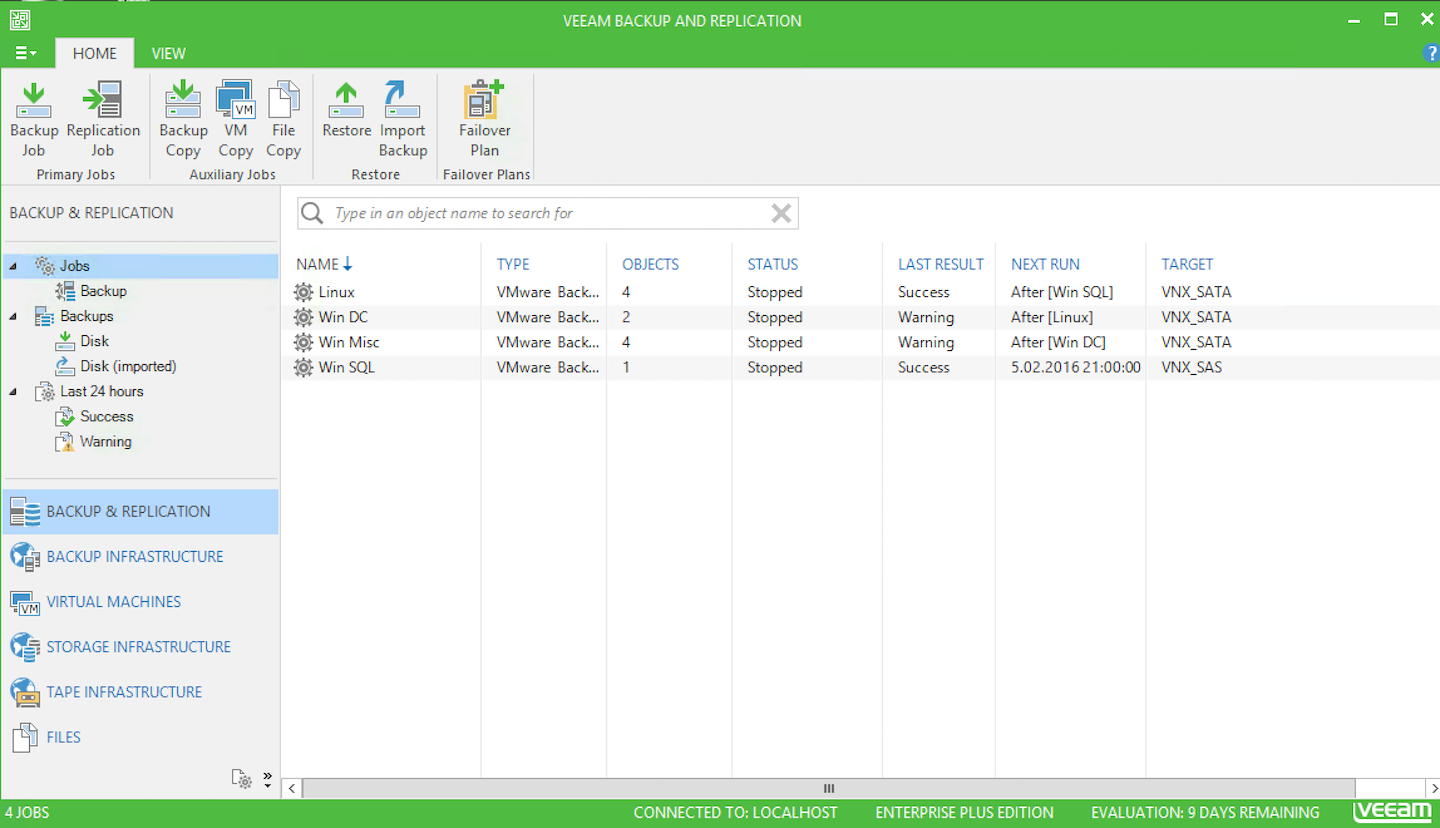Open the help question mark icon

1430,53
